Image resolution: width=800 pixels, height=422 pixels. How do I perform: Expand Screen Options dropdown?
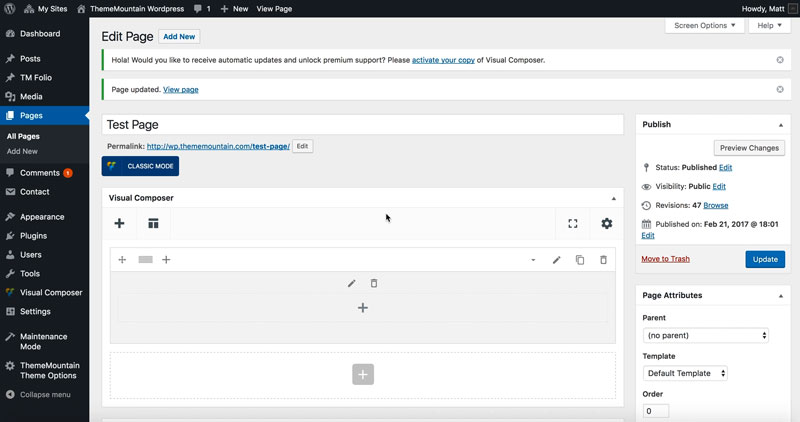(x=705, y=26)
